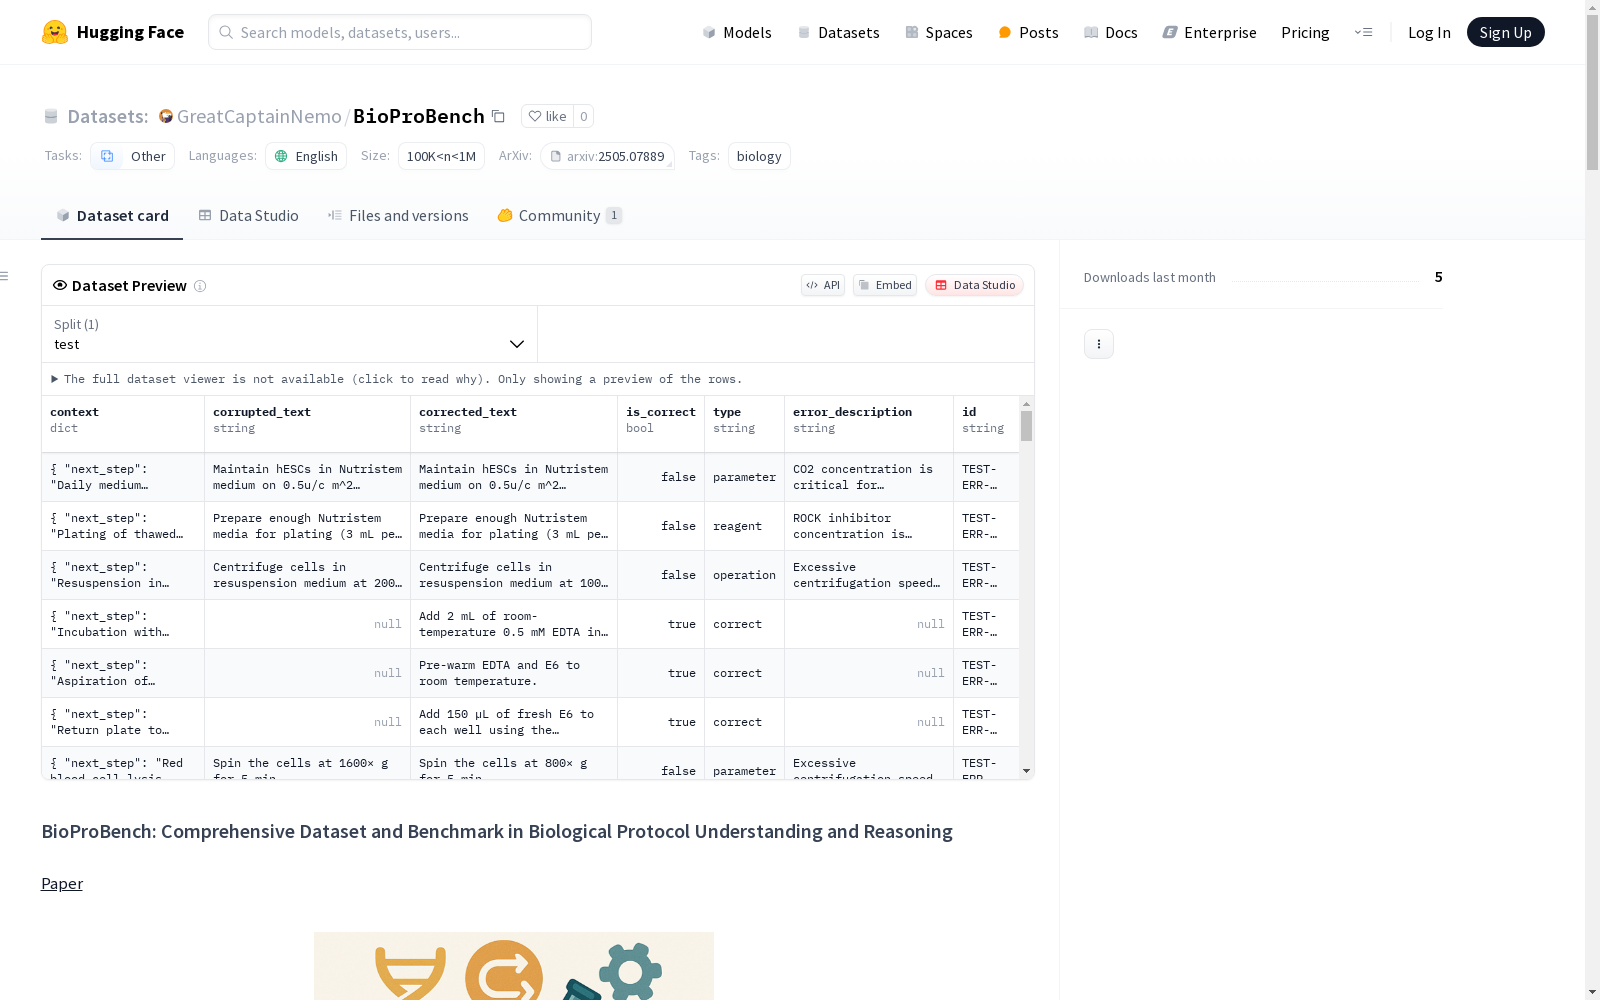Click the Datasets breadcrumb icon
Image resolution: width=1600 pixels, height=1000 pixels.
pos(51,116)
